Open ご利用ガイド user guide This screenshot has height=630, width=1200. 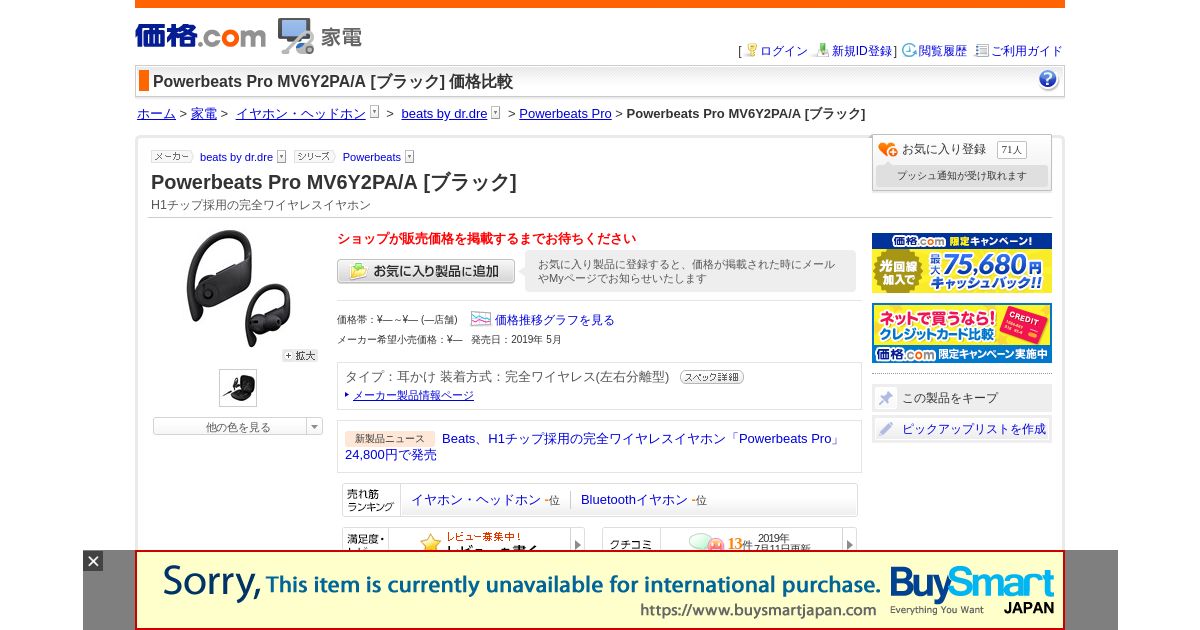pyautogui.click(x=1026, y=51)
